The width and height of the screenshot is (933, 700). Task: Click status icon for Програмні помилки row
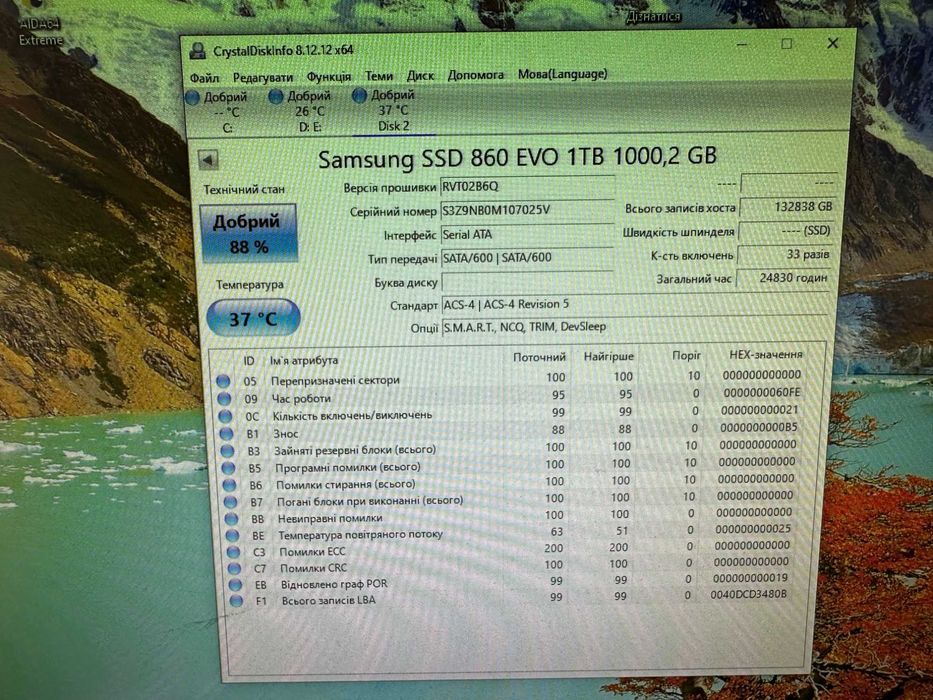[228, 468]
